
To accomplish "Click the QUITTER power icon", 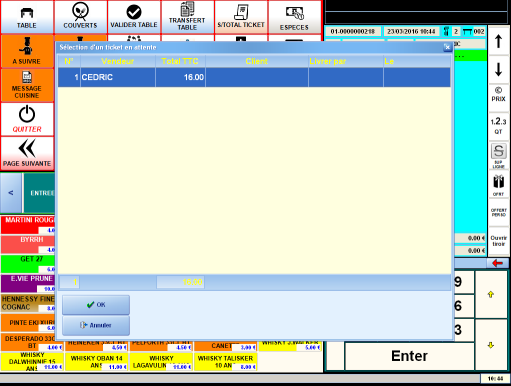I will point(27,119).
